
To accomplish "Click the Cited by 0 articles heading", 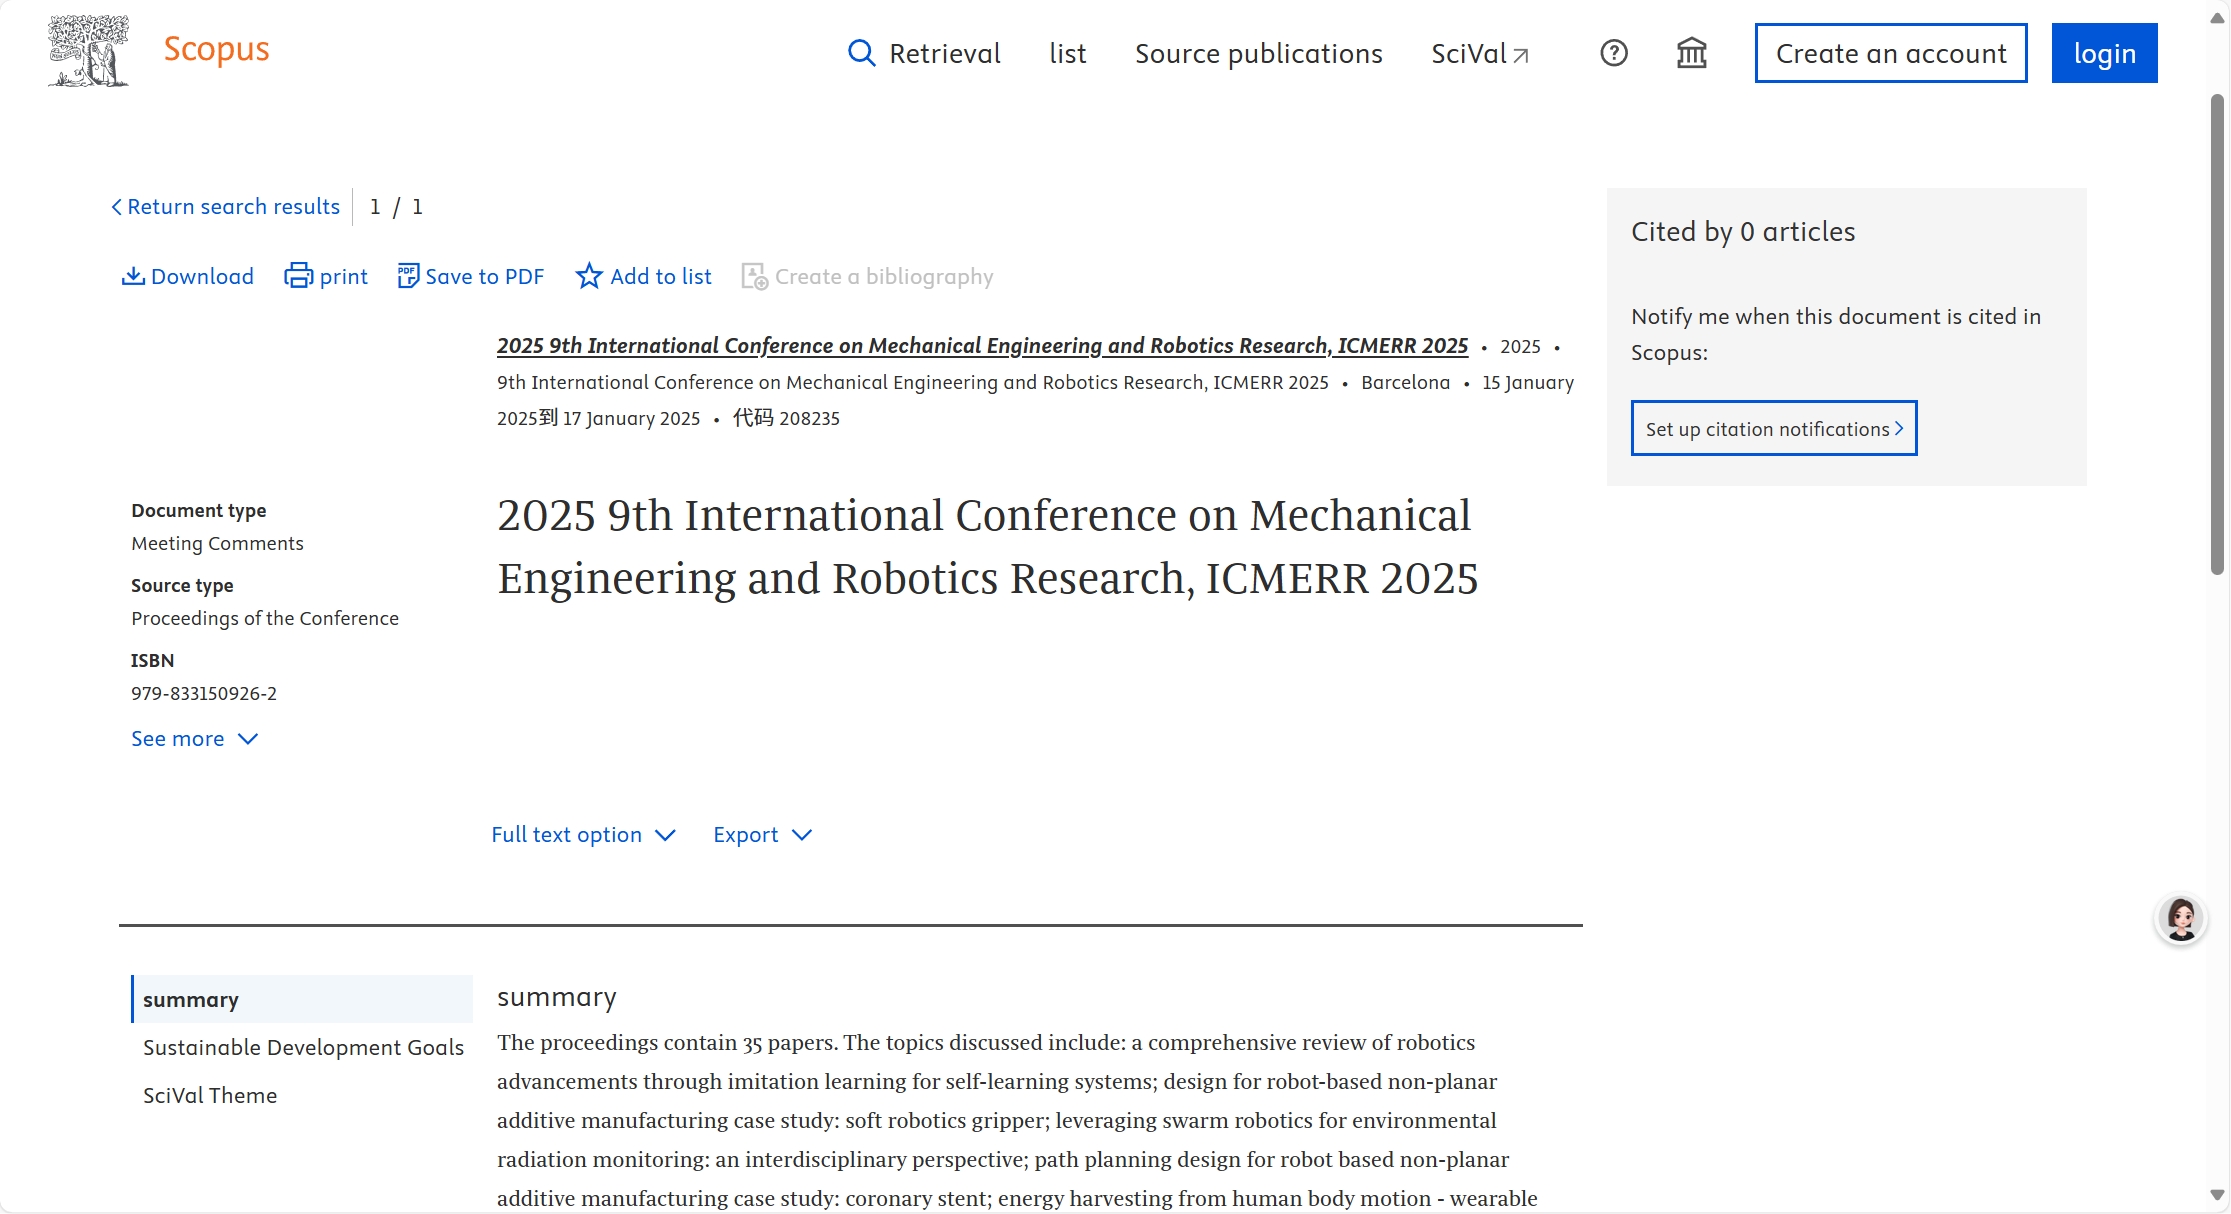I will [1743, 231].
